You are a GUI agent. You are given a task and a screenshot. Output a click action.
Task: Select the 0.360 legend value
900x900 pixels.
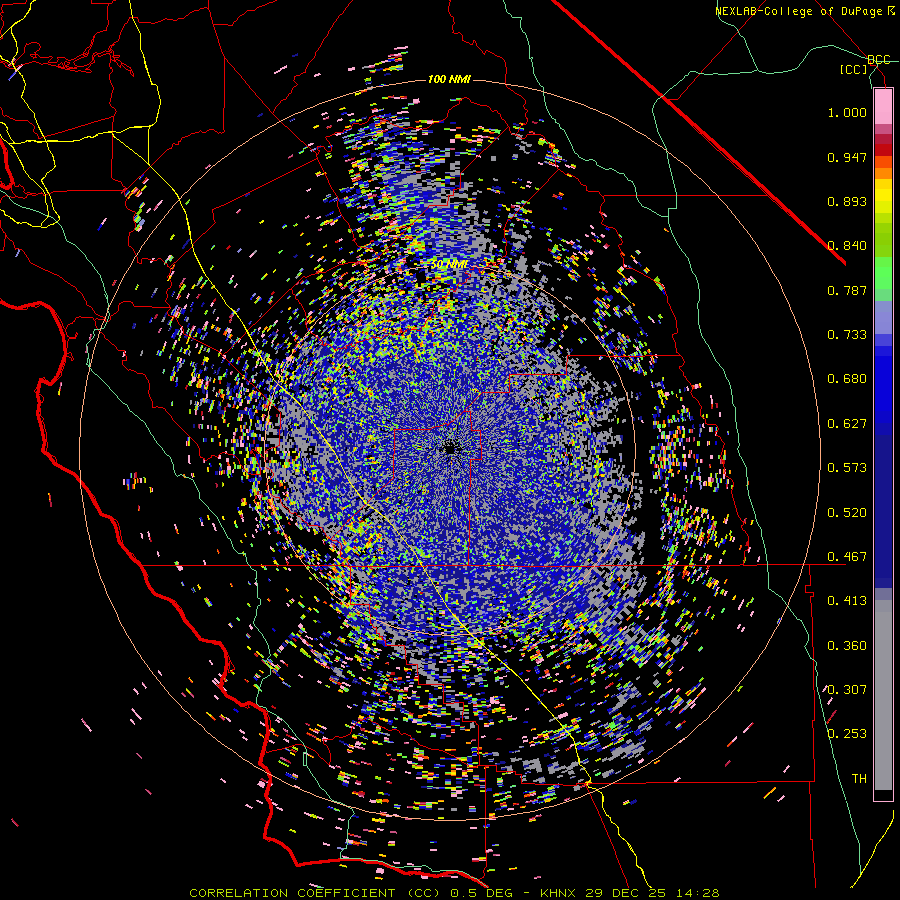point(847,646)
